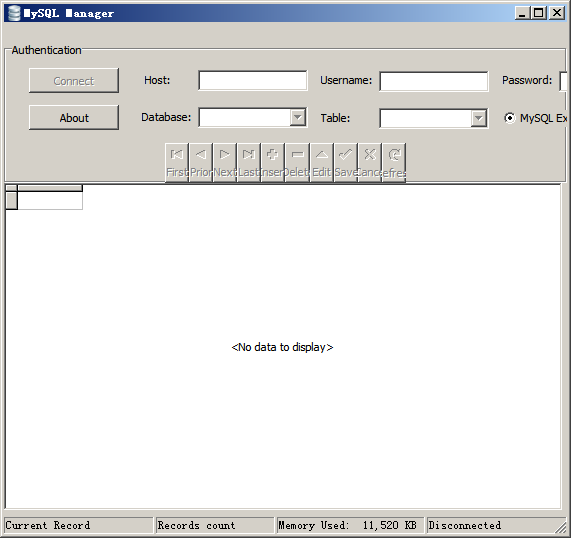Open the Database dropdown arrow
This screenshot has width=571, height=538.
tap(298, 117)
